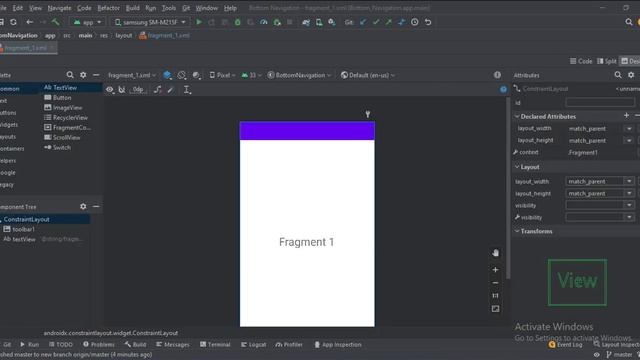Image resolution: width=640 pixels, height=360 pixels.
Task: Open the Profiler tool window
Action: point(289,344)
